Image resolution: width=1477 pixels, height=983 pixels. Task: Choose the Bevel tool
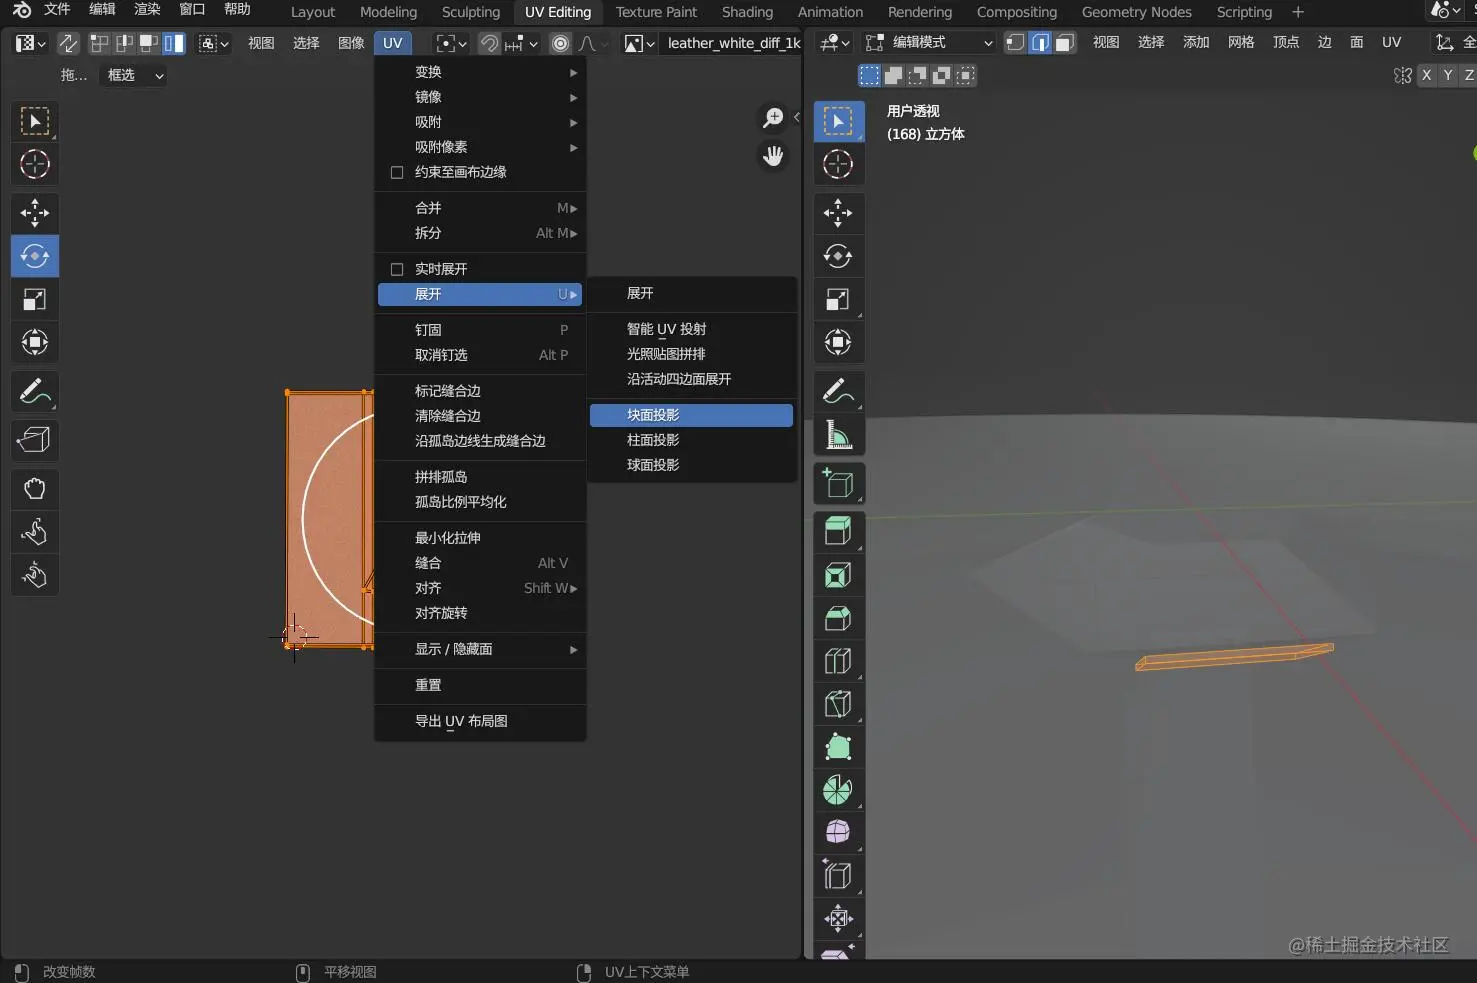coord(838,618)
